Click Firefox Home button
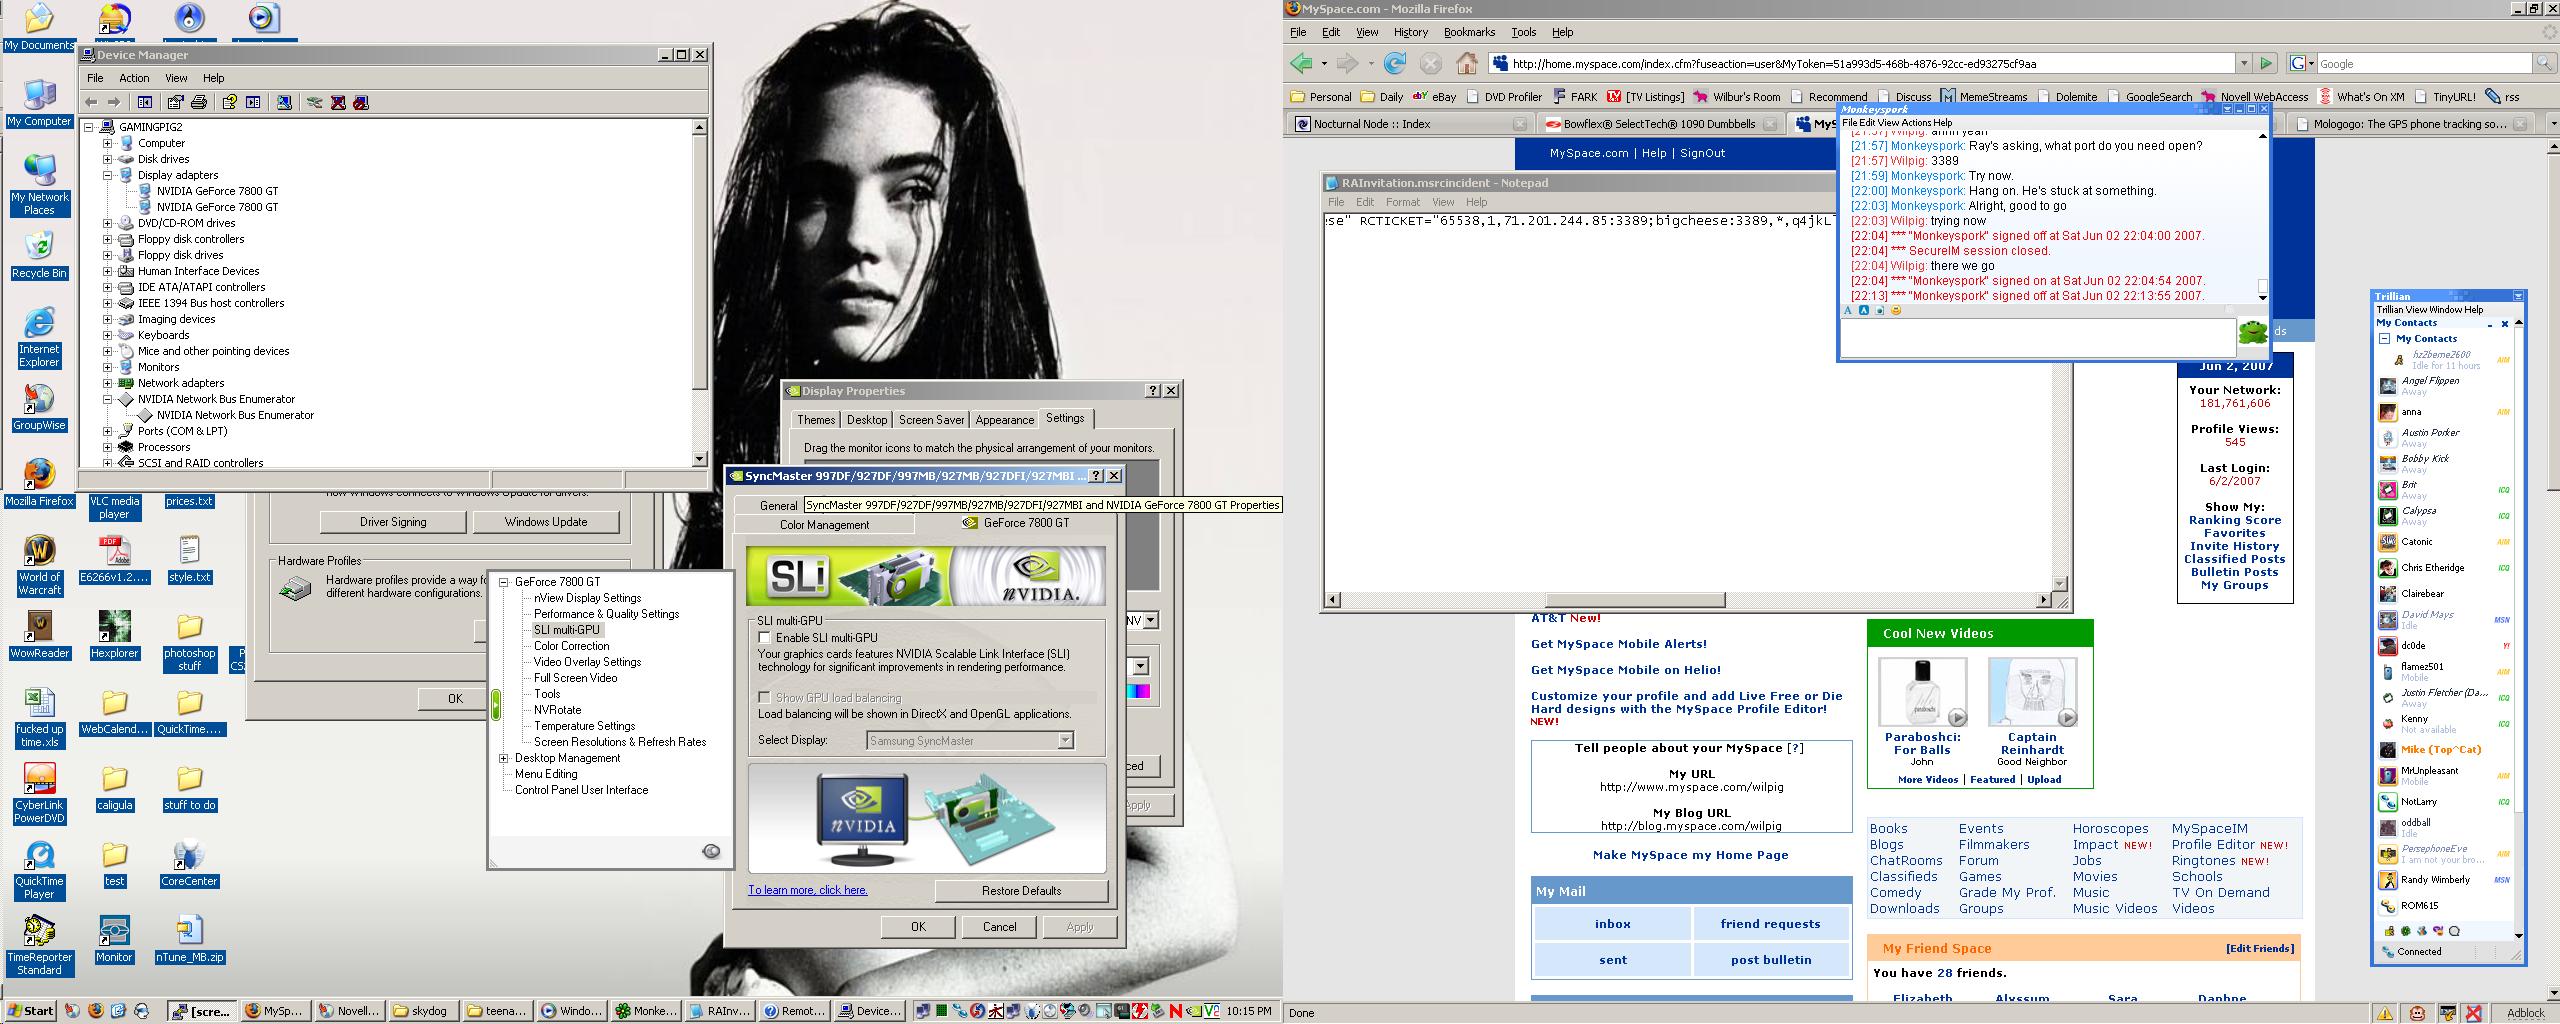This screenshot has width=2560, height=1024. pos(1467,63)
